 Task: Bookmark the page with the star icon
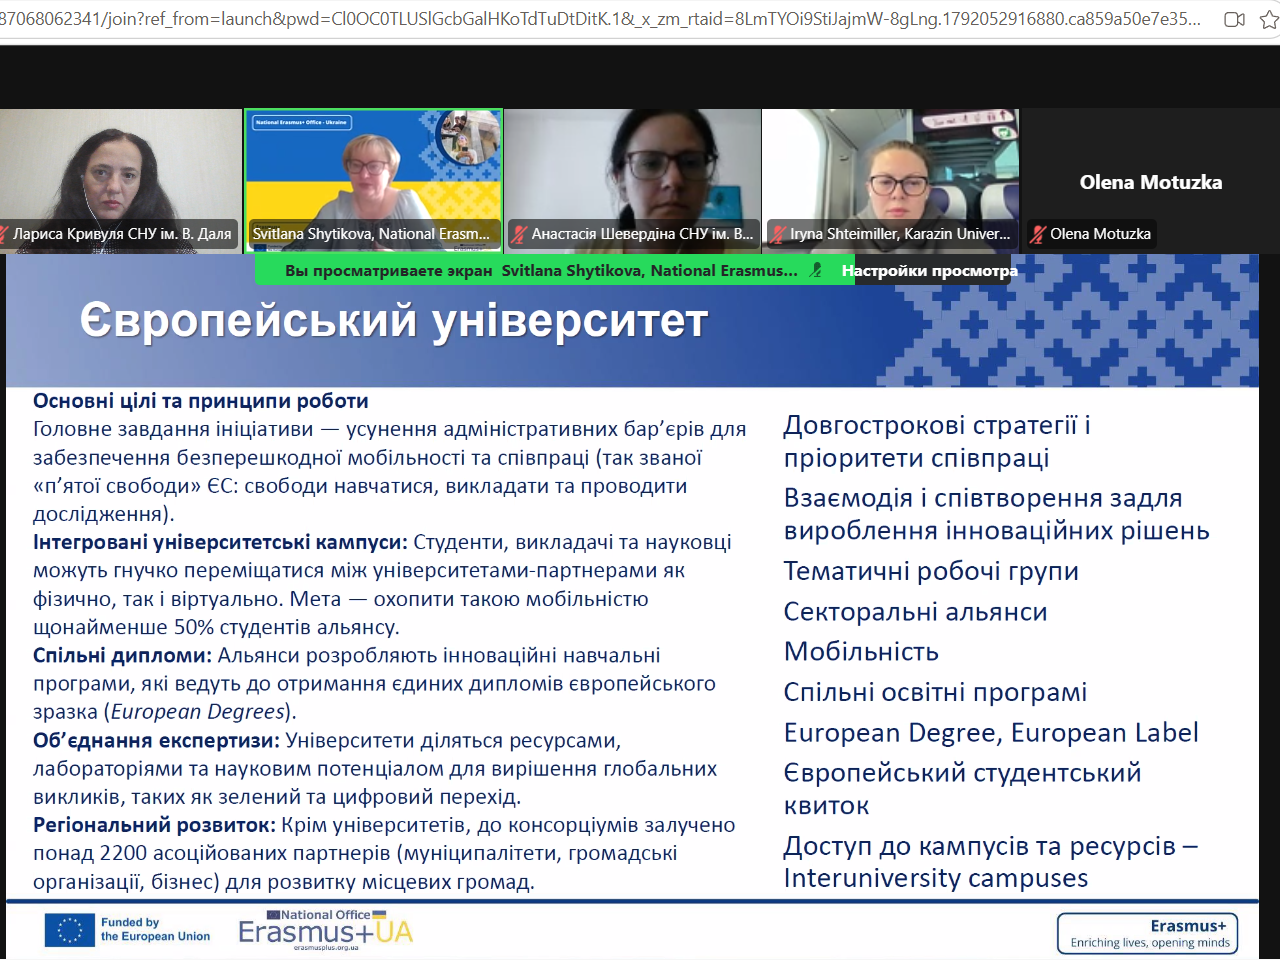click(1270, 19)
